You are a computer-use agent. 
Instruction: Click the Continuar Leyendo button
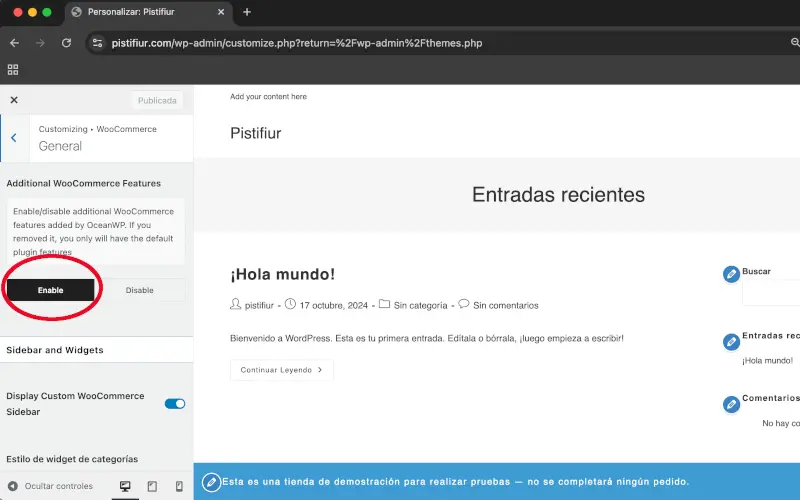[x=282, y=370]
